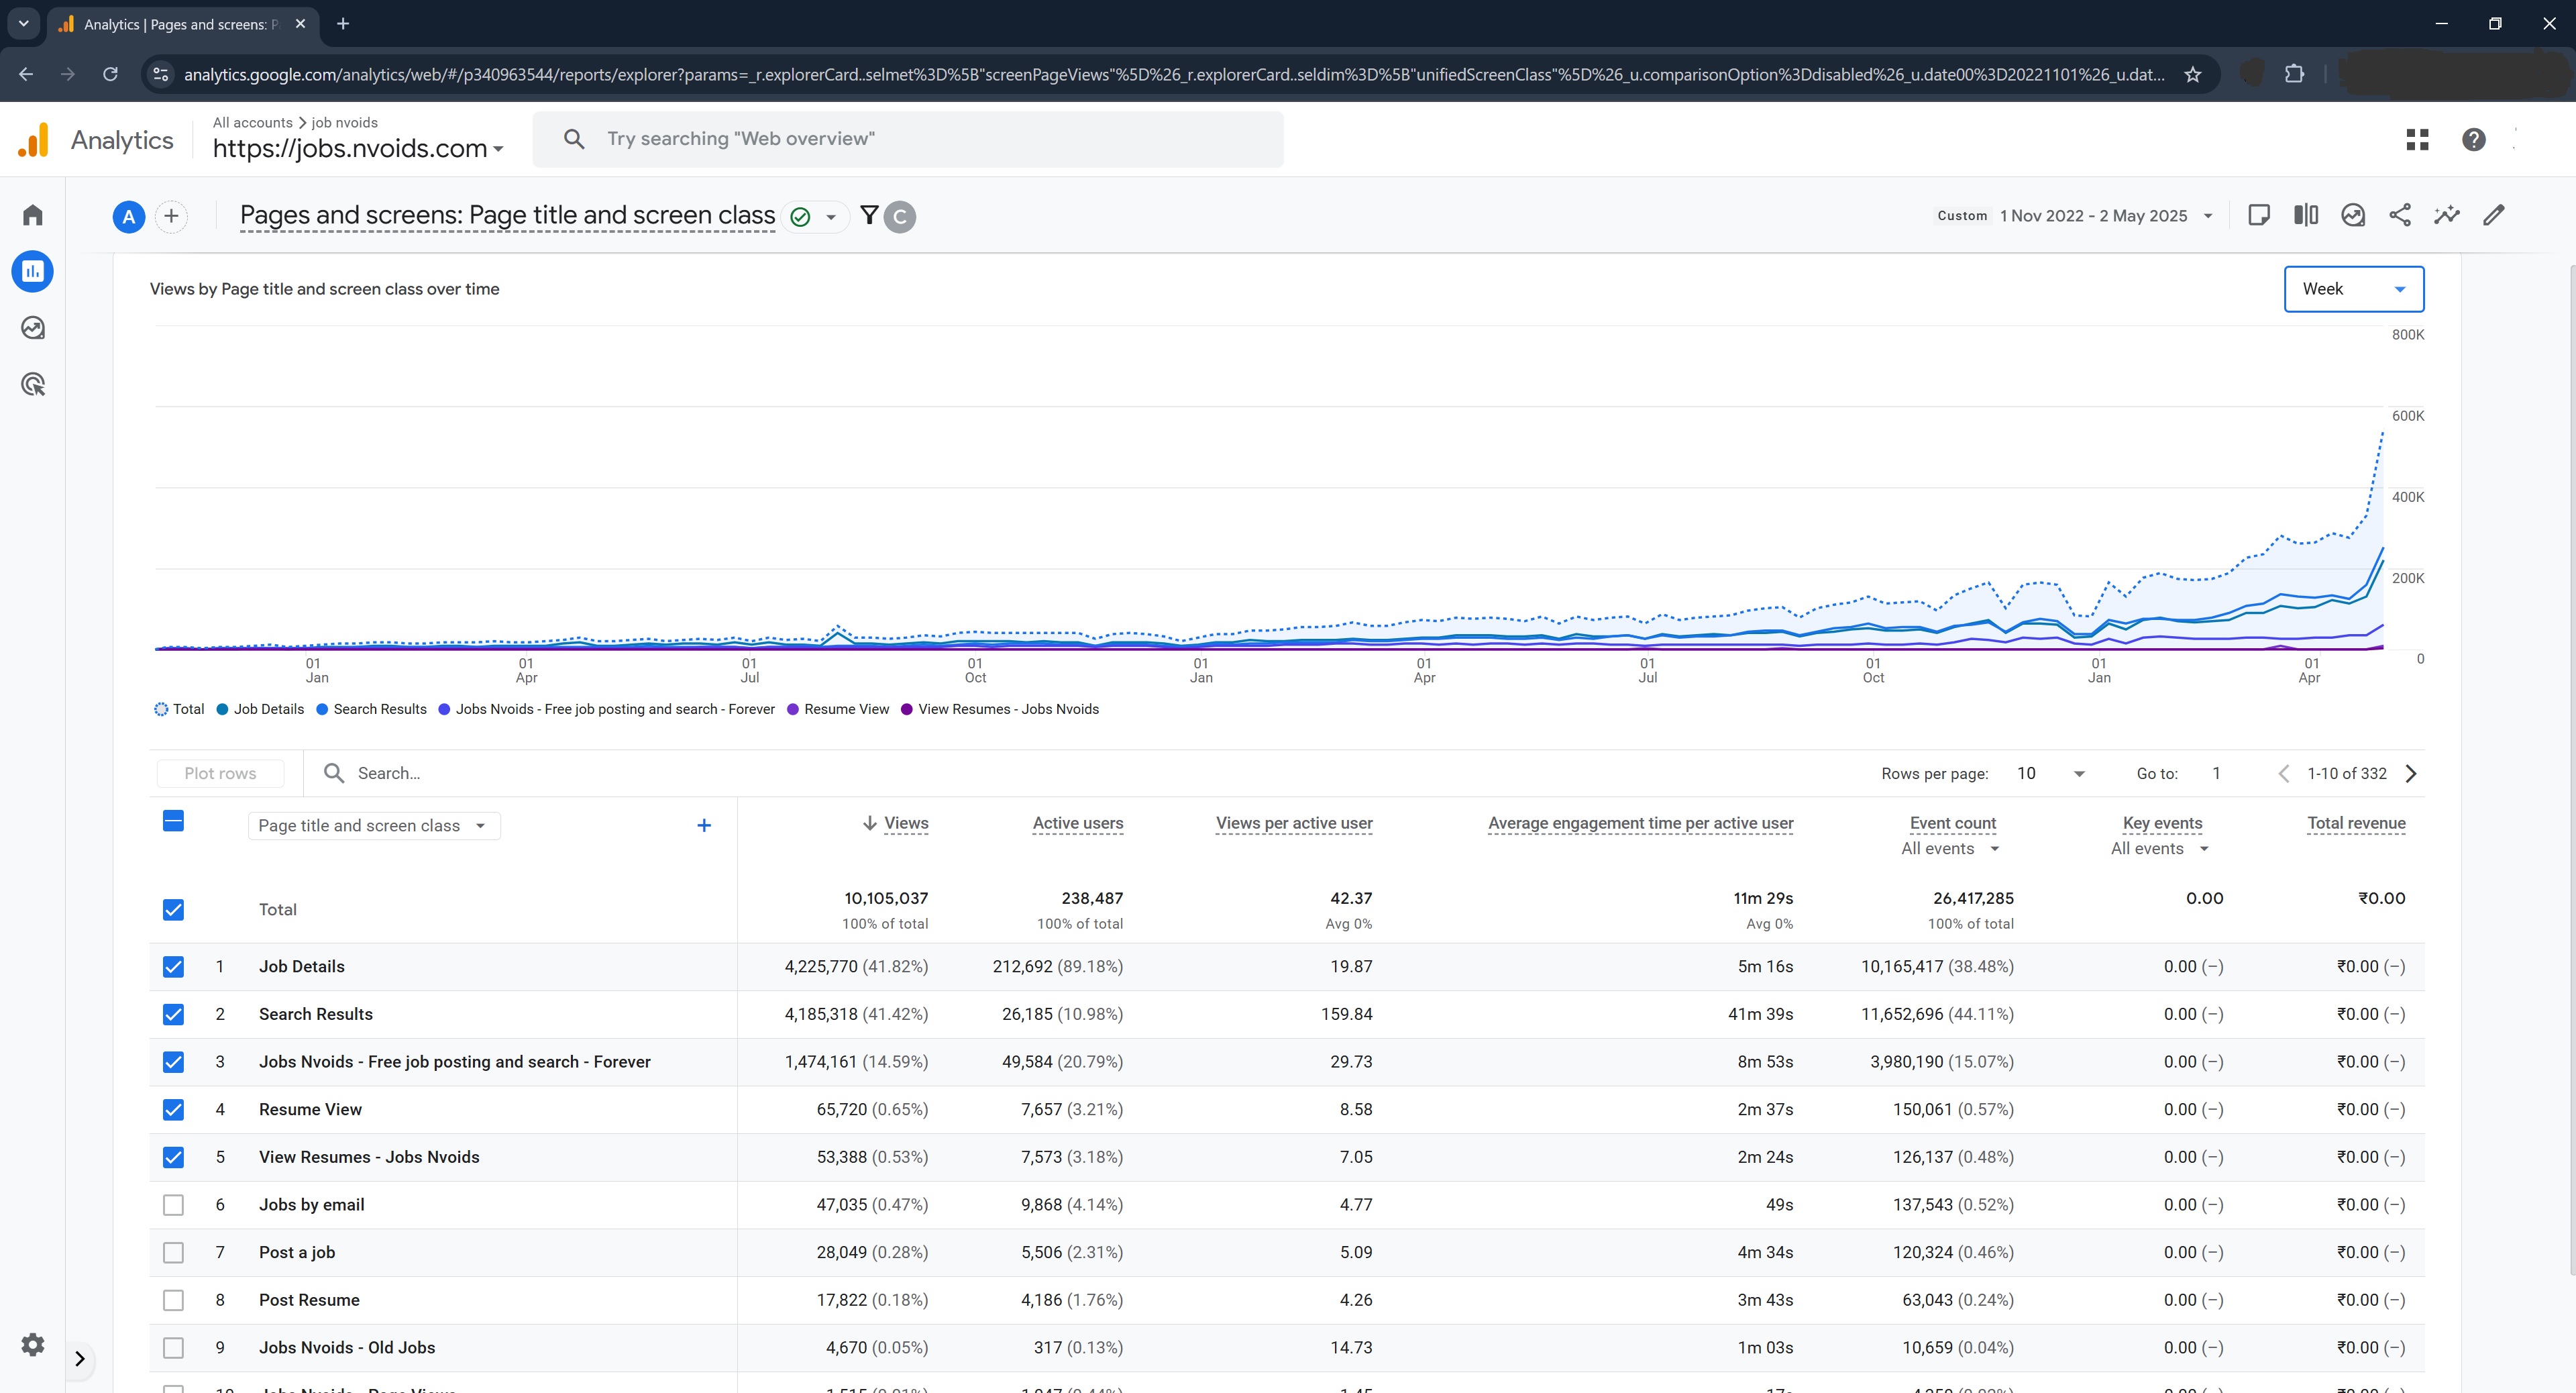Click the table search magnifier icon

click(x=334, y=773)
